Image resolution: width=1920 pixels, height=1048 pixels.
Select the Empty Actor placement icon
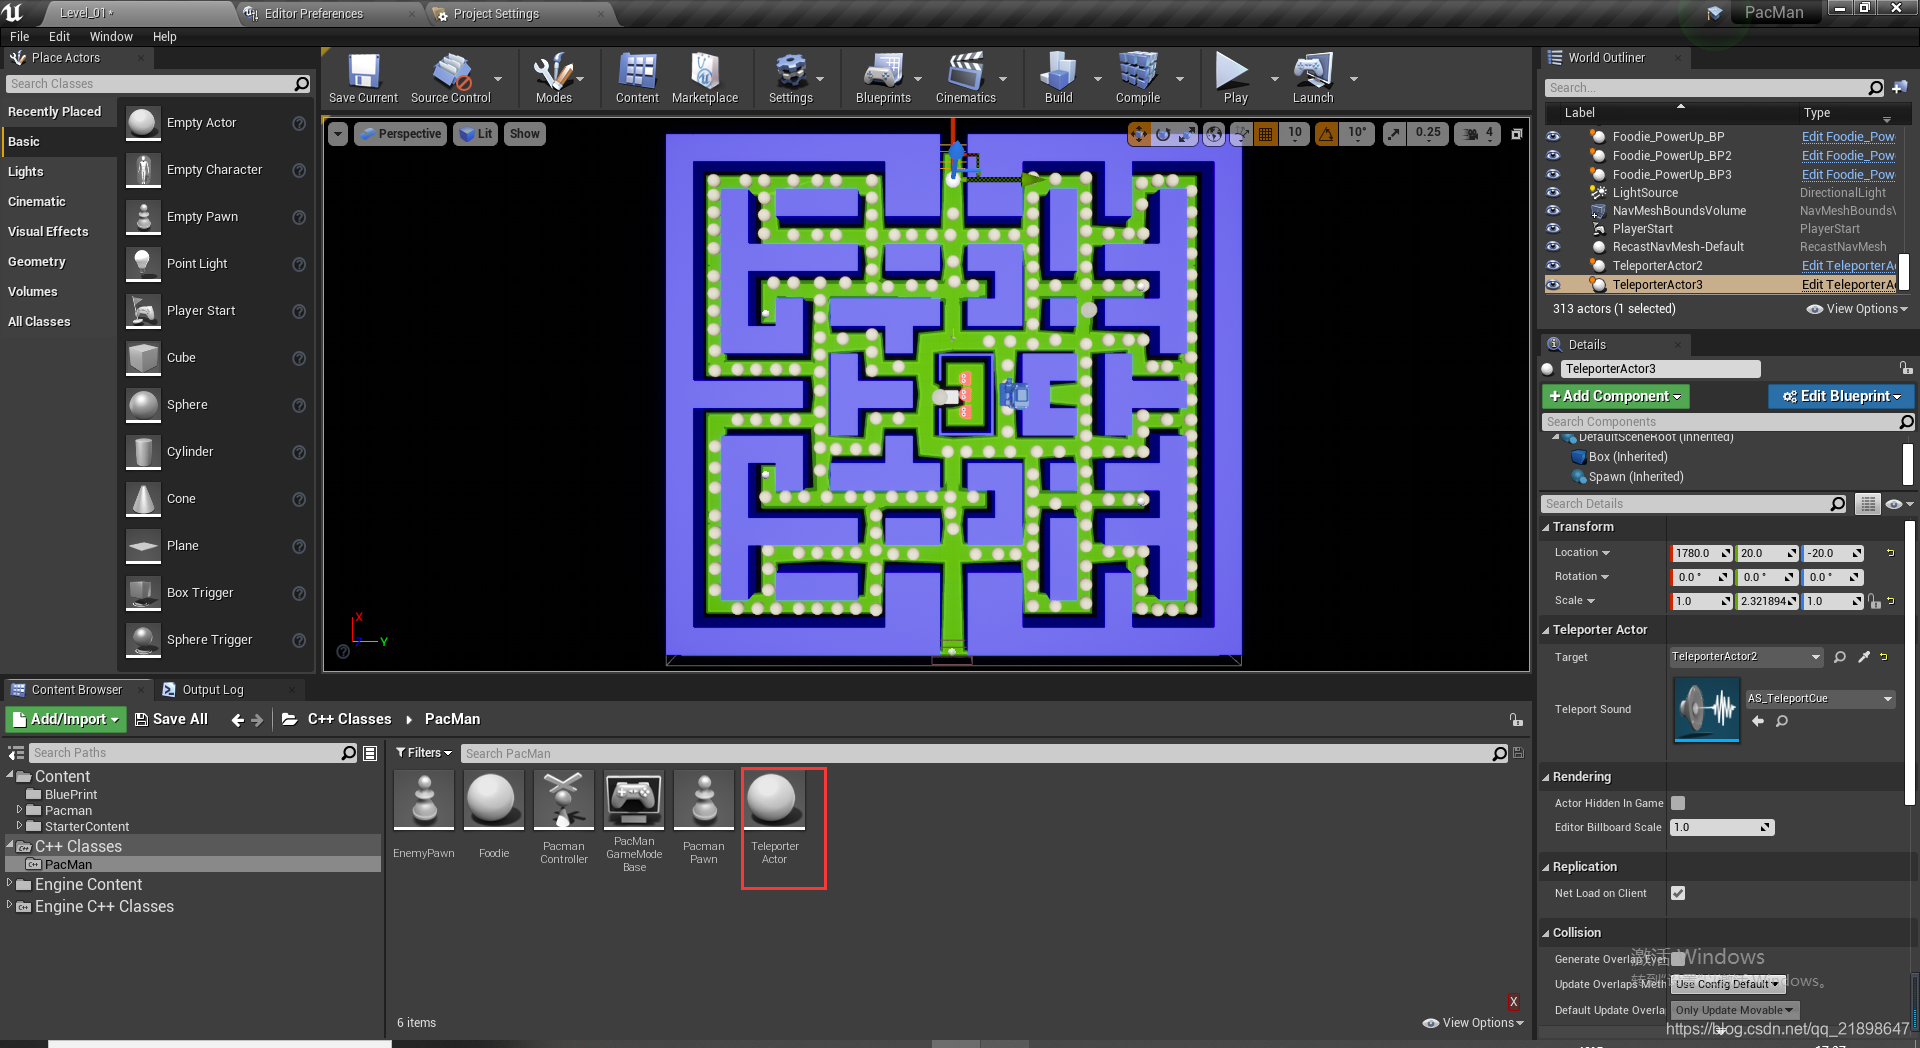tap(143, 123)
